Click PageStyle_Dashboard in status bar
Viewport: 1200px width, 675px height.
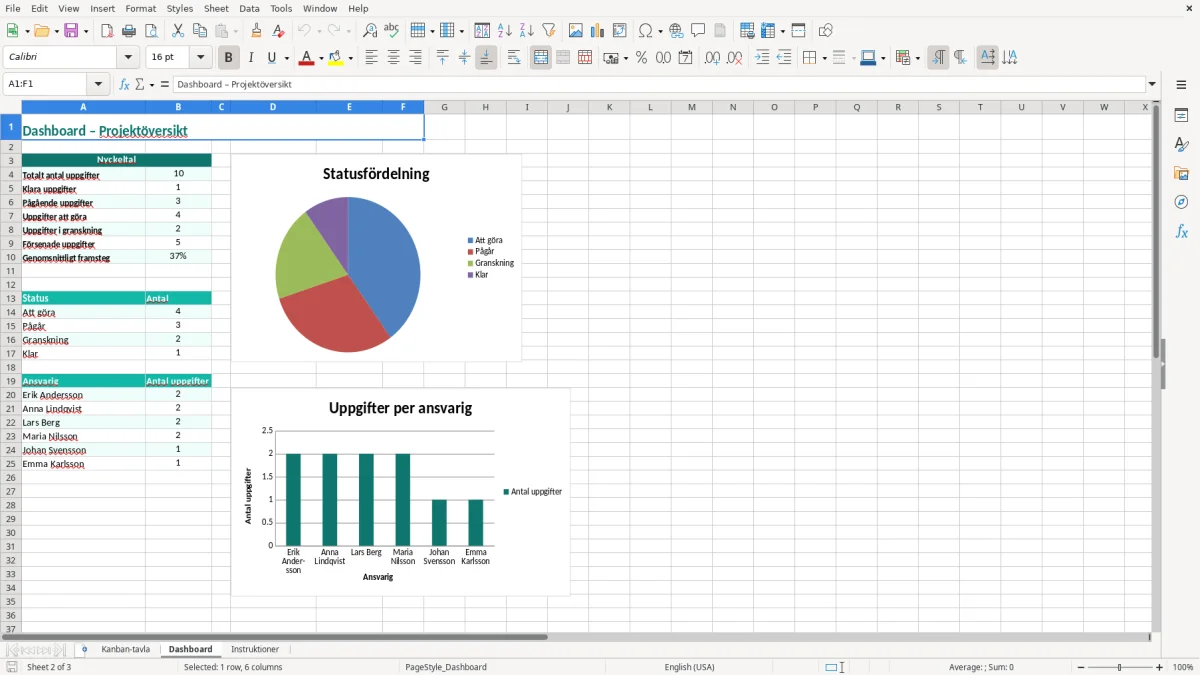446,667
